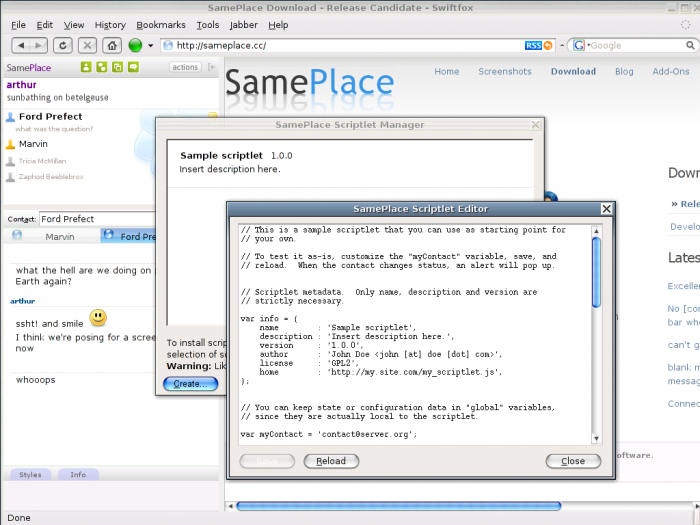Screen dimensions: 700x525
Task: Open the Info tab in sidebar
Action: tap(78, 475)
